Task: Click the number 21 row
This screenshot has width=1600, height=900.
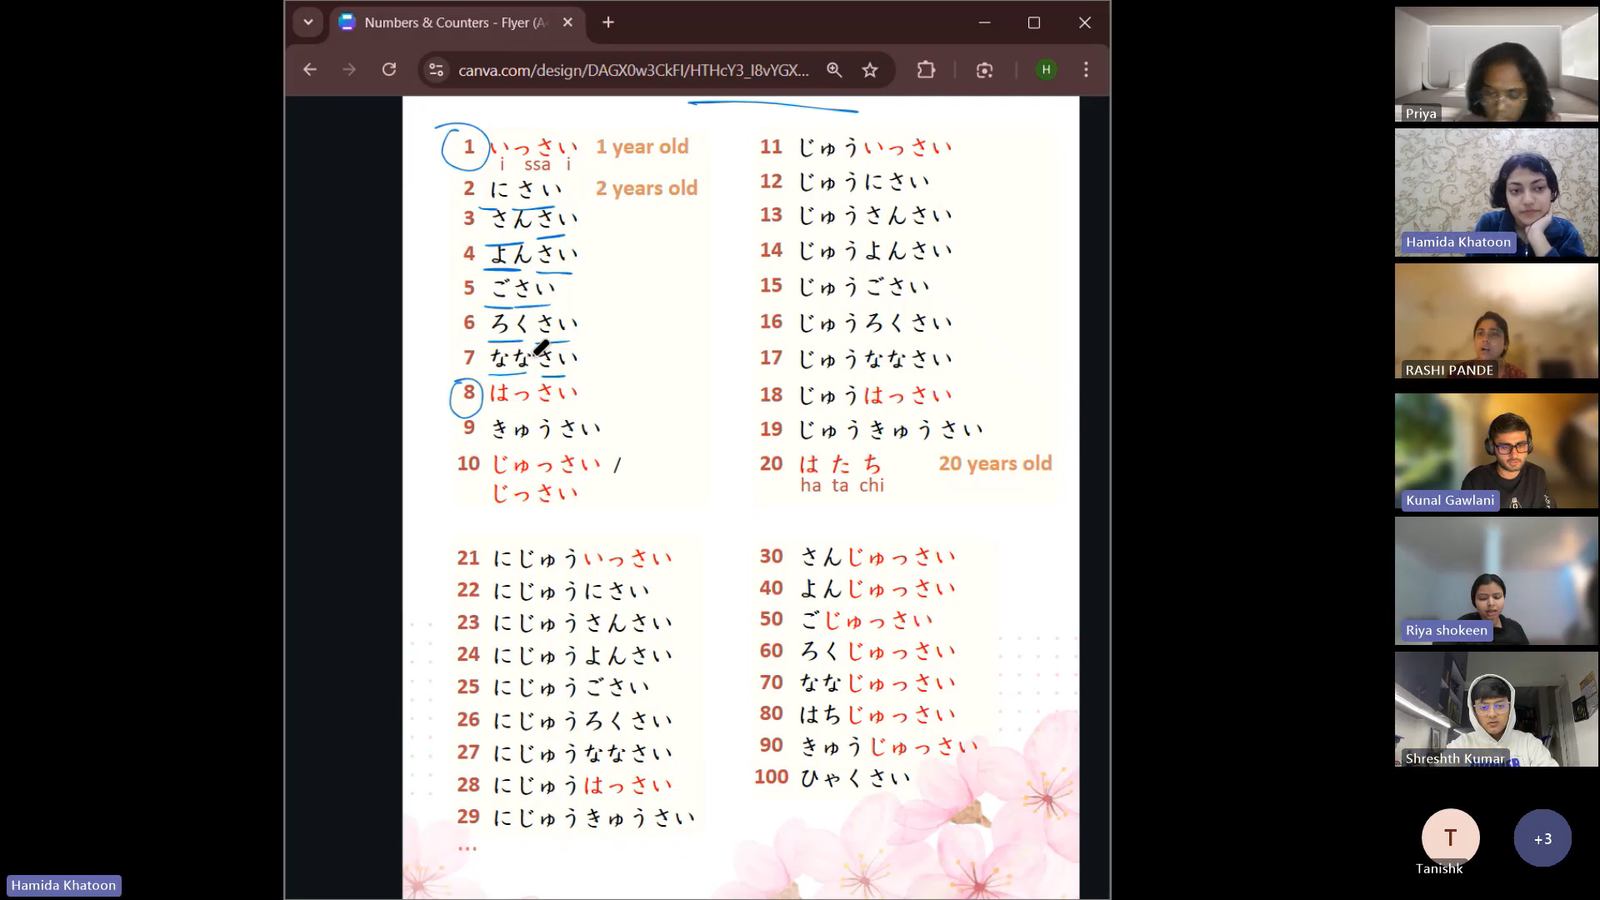Action: point(565,558)
